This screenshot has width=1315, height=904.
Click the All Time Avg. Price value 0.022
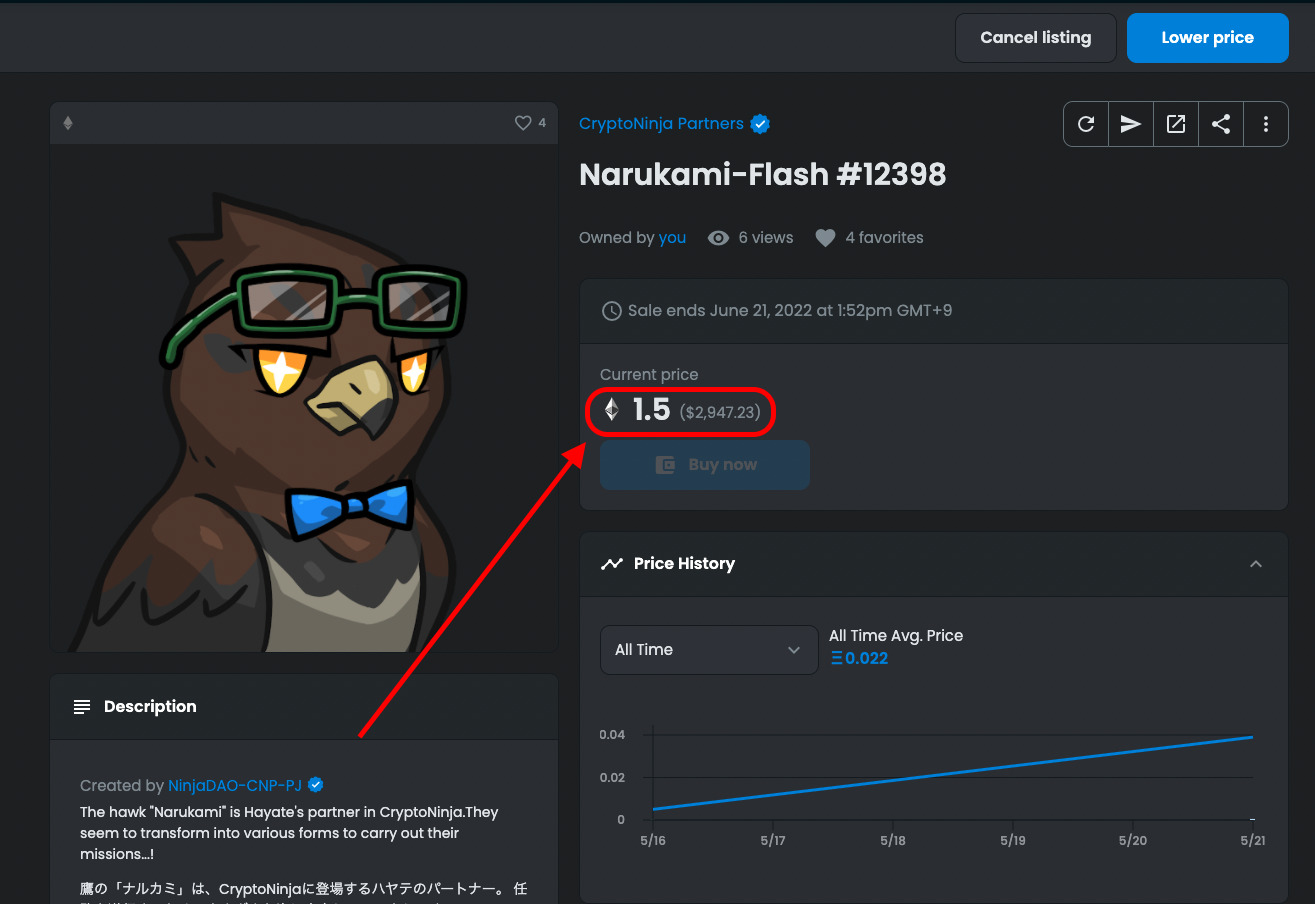point(859,658)
